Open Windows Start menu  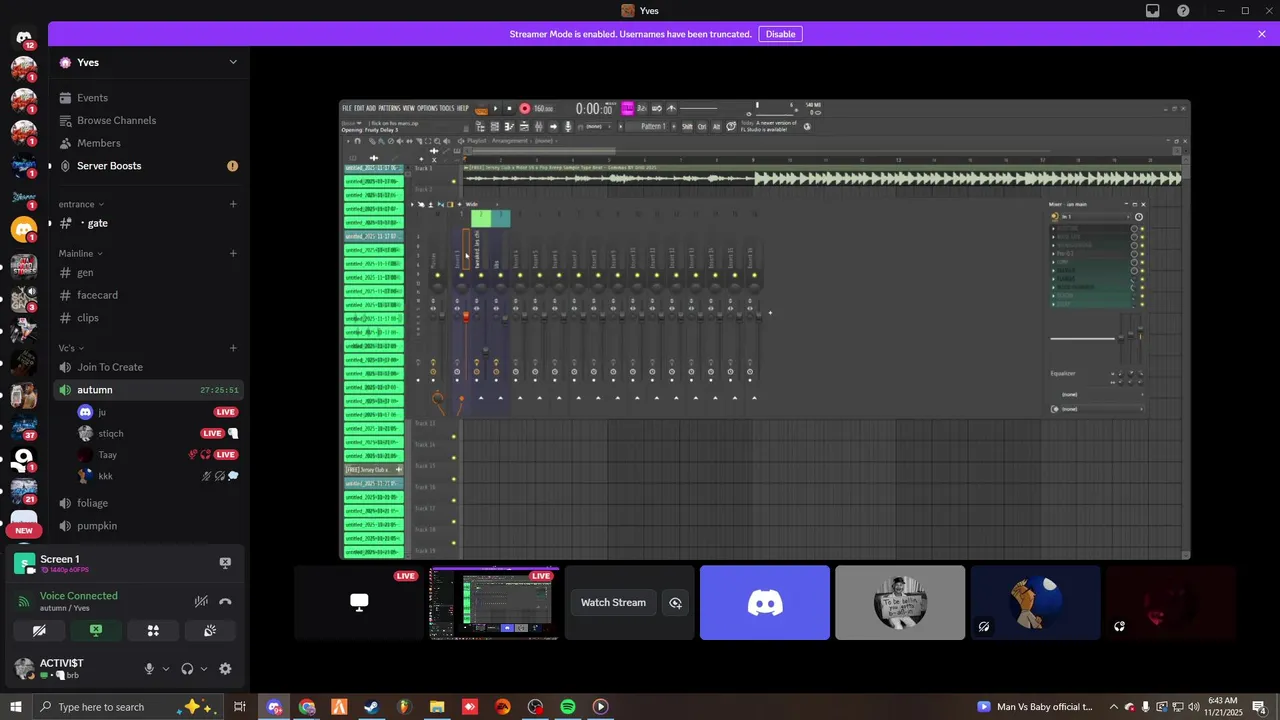(15, 707)
